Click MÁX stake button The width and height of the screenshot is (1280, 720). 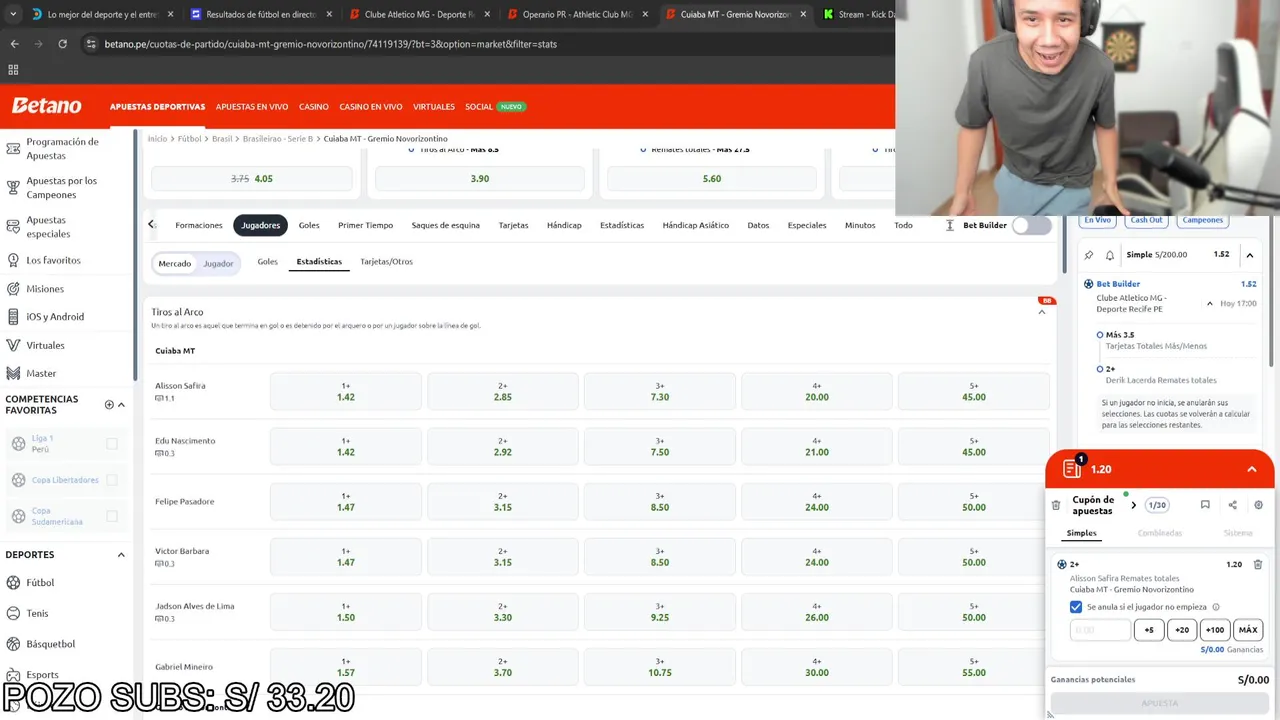coord(1248,630)
